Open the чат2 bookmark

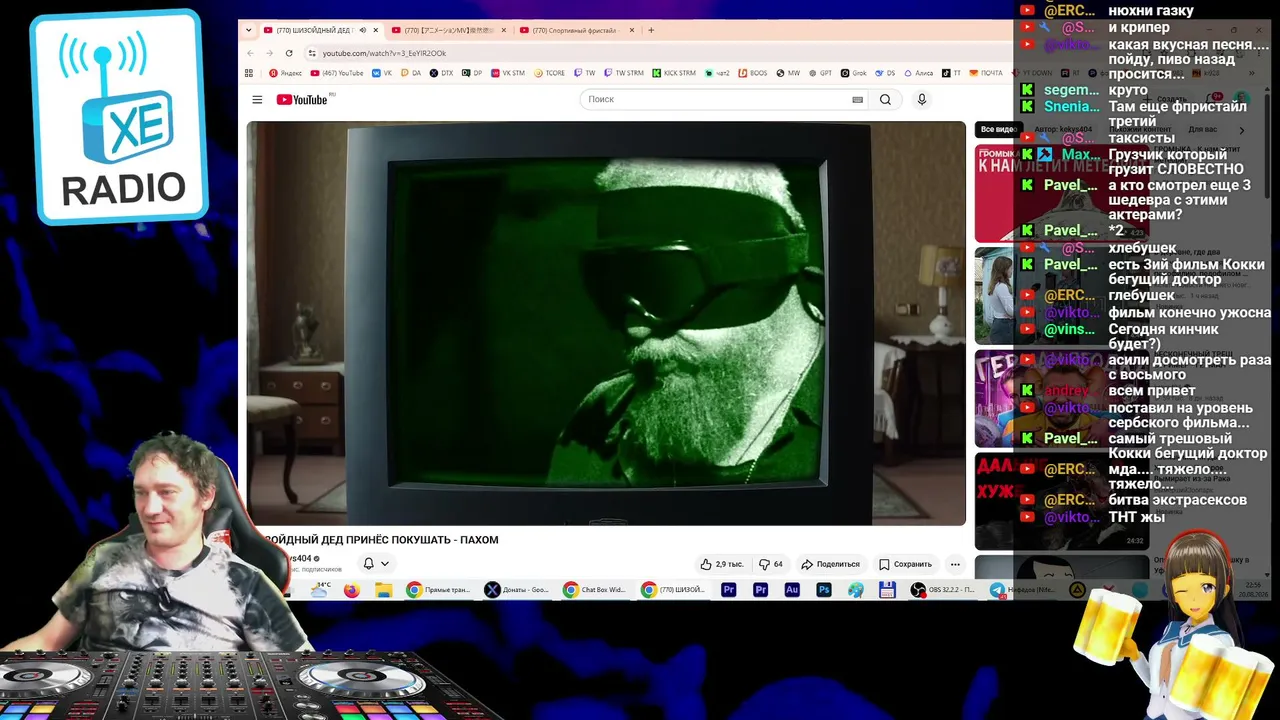click(x=718, y=73)
